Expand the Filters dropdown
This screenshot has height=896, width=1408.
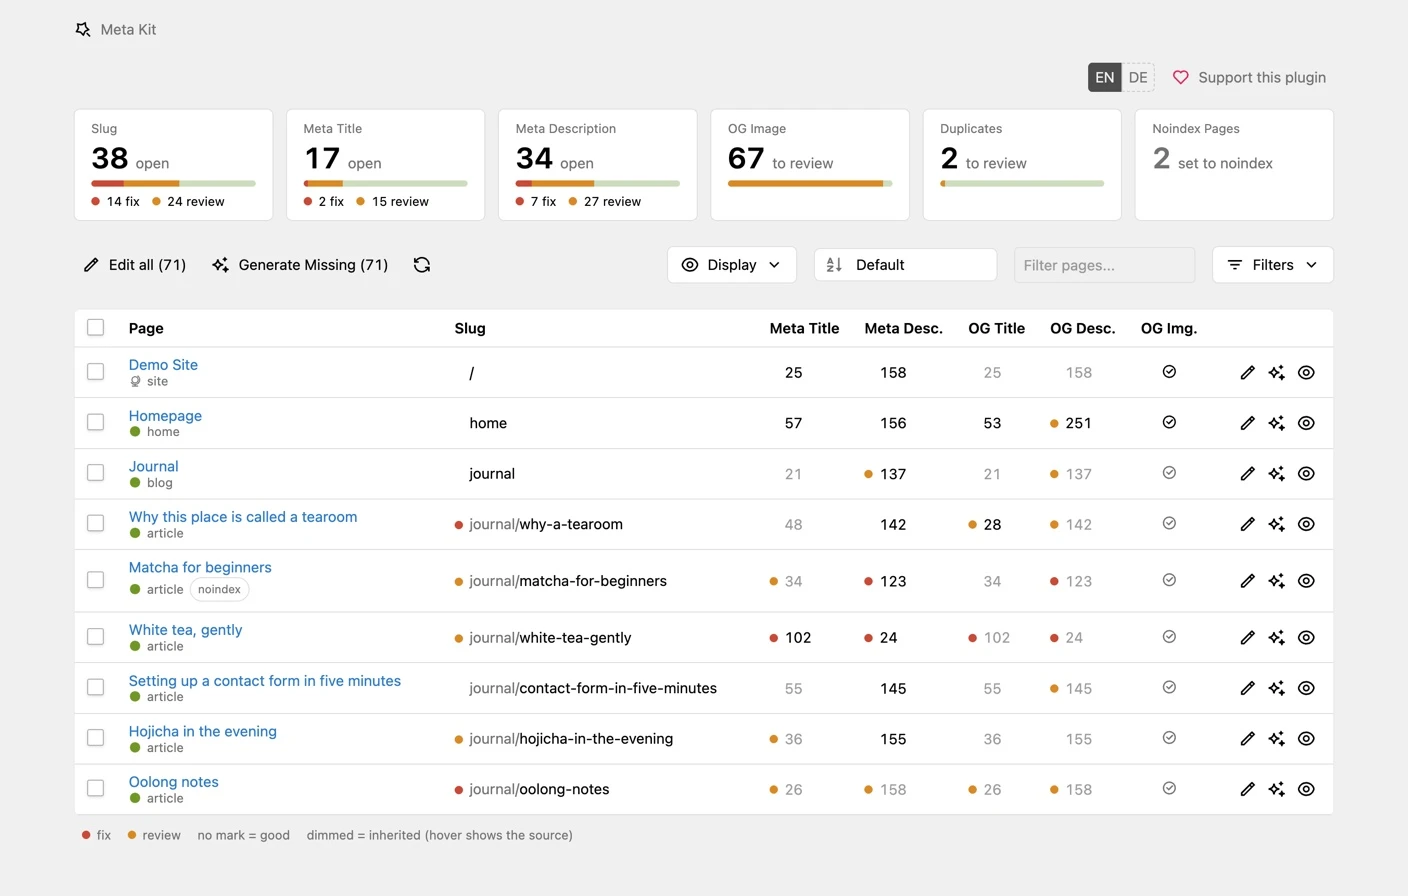click(1272, 265)
